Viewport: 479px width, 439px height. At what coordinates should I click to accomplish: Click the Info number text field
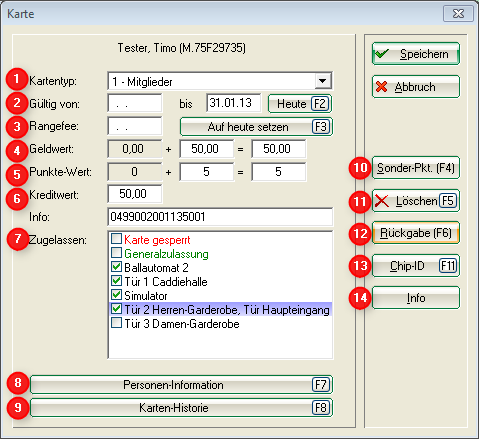tap(220, 217)
